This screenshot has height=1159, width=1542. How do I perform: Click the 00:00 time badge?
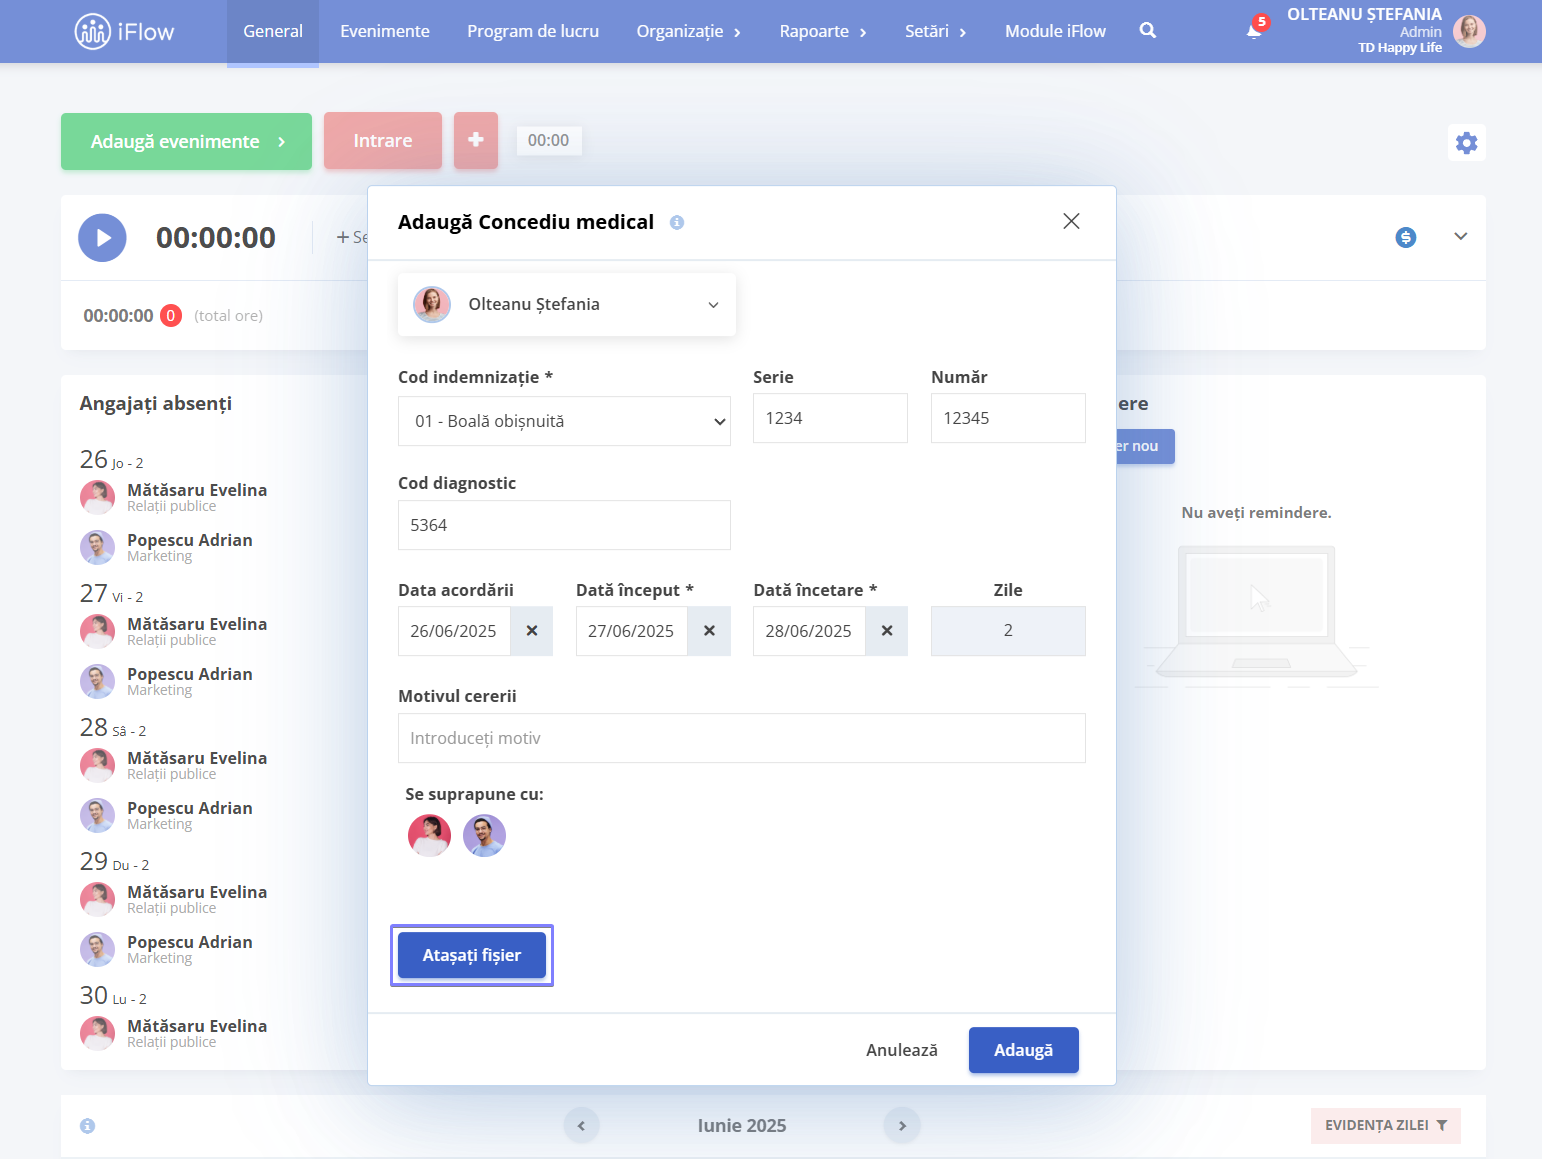(548, 140)
